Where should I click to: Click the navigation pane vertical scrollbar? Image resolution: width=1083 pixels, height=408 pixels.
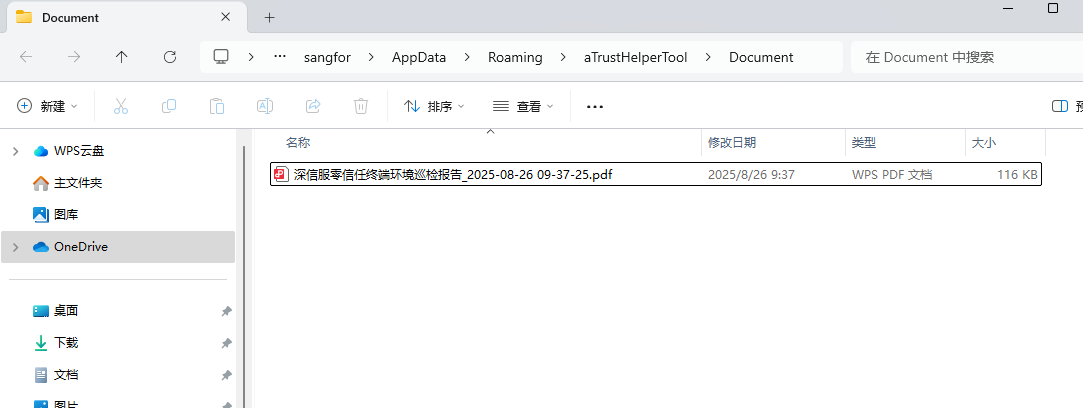pyautogui.click(x=242, y=276)
